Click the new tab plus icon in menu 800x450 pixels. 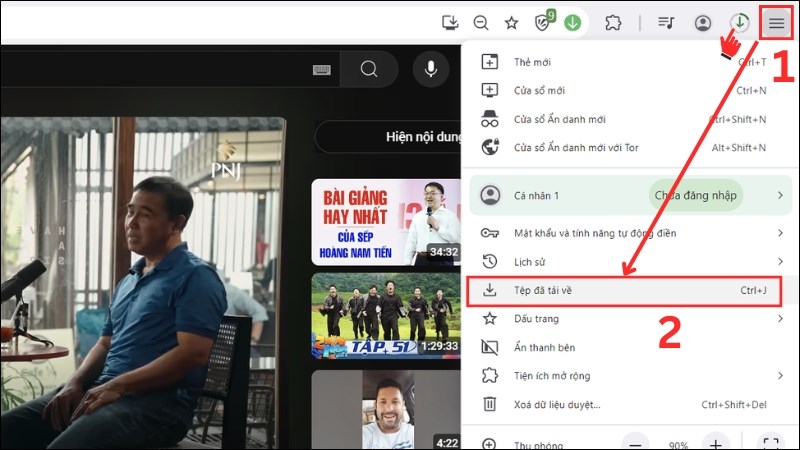click(490, 62)
